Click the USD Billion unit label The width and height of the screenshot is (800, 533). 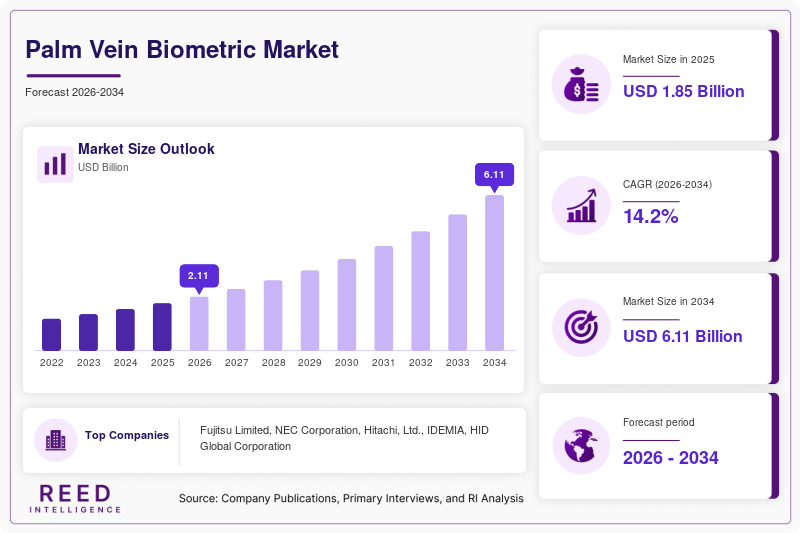point(103,167)
